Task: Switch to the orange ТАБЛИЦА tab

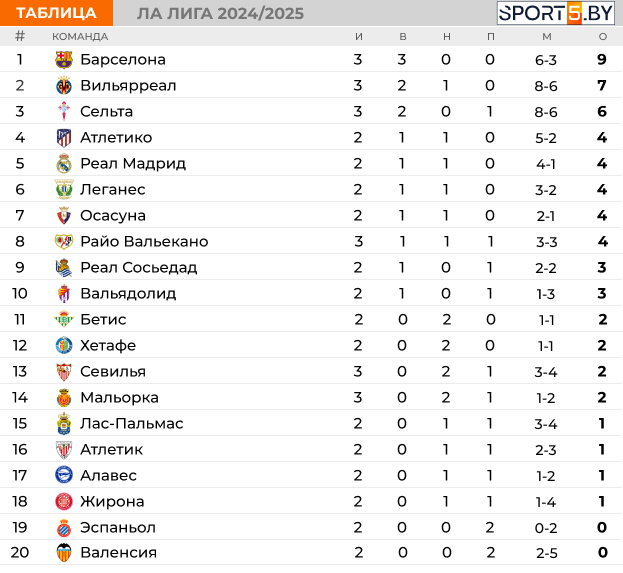Action: click(56, 13)
